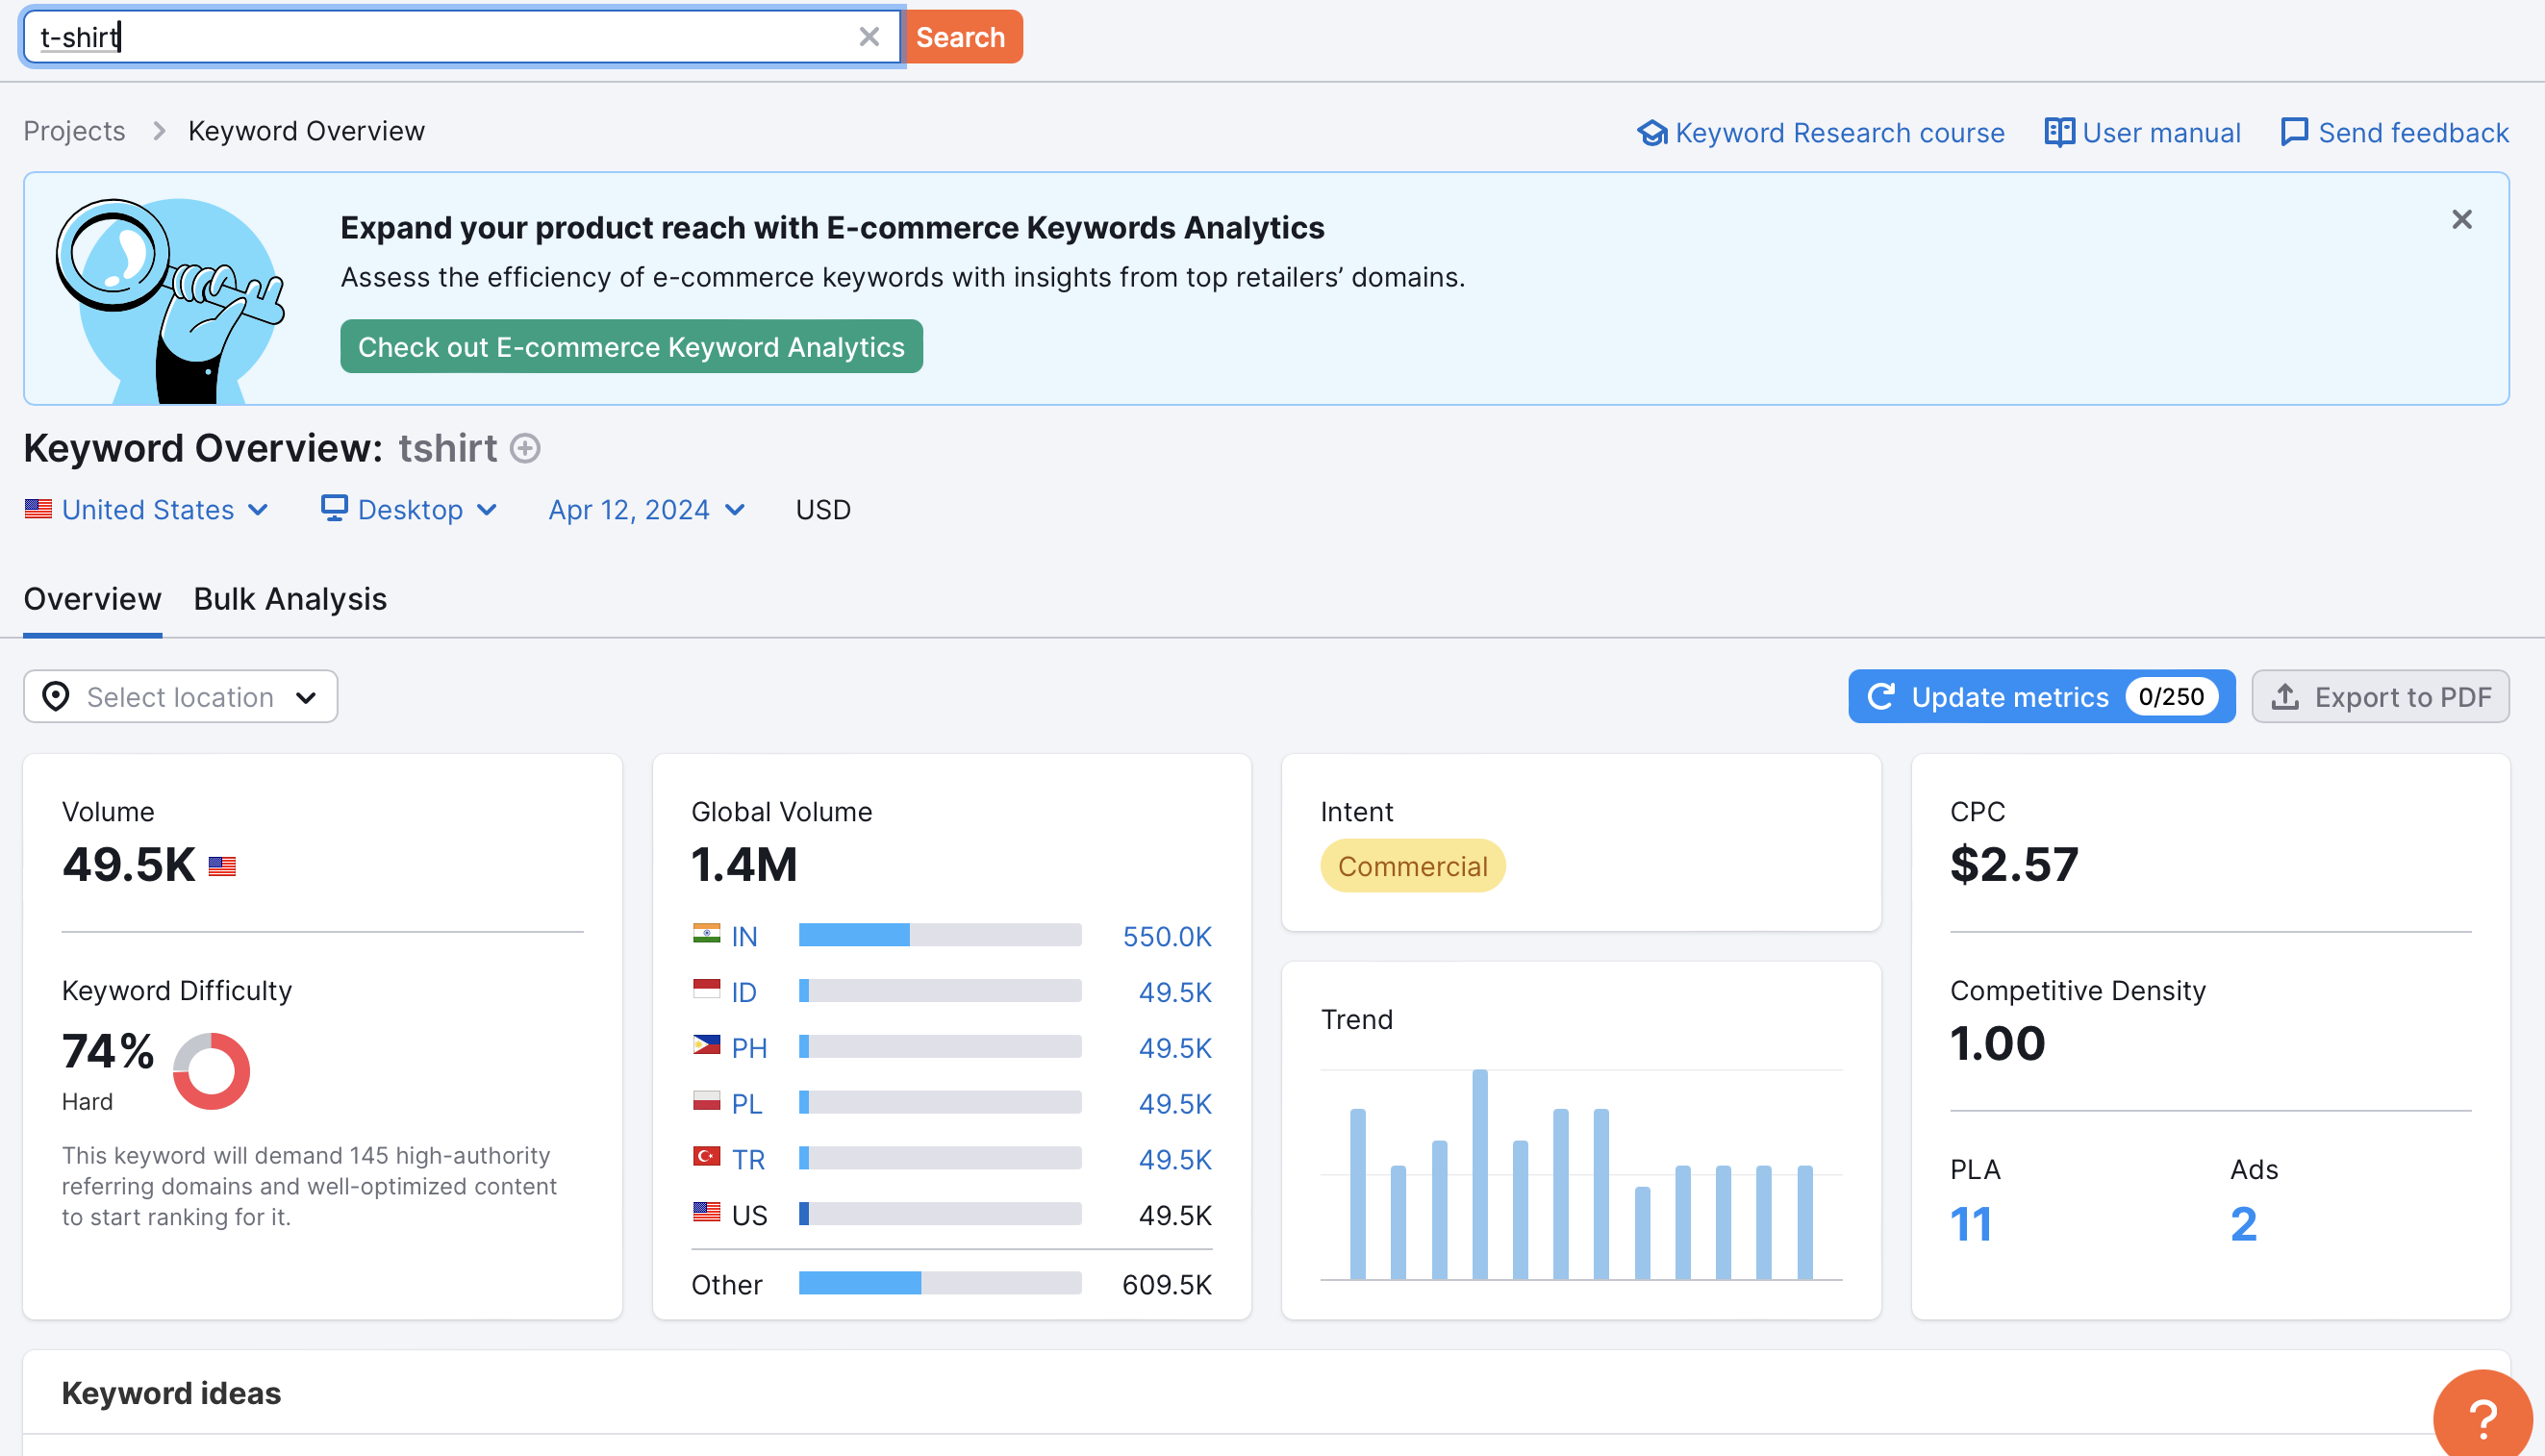
Task: Select the Overview tab
Action: tap(92, 599)
